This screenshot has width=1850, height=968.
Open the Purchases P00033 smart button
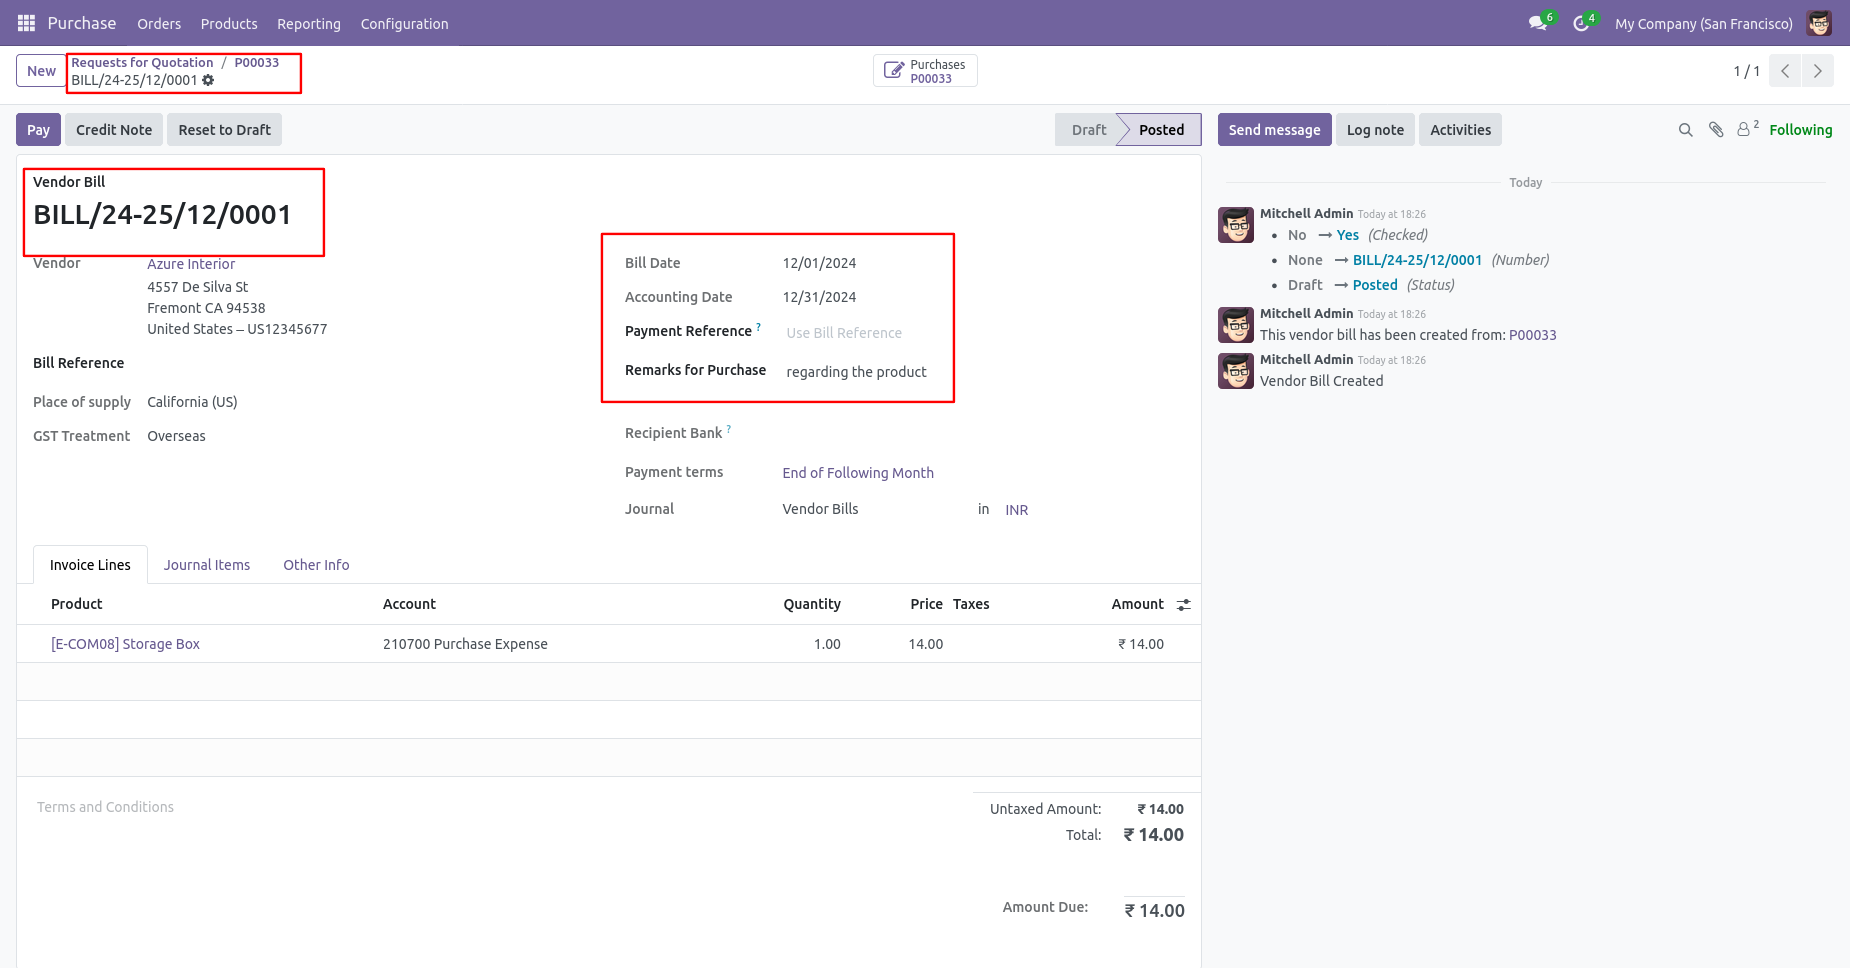coord(925,71)
